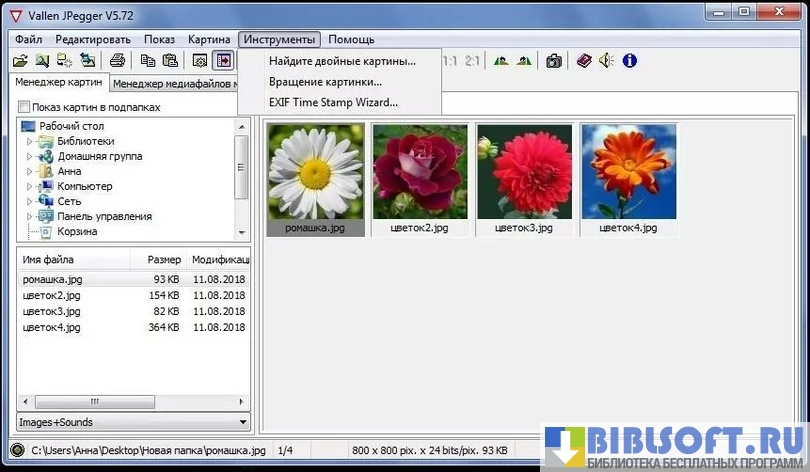
Task: Click the red book help icon
Action: coord(584,61)
